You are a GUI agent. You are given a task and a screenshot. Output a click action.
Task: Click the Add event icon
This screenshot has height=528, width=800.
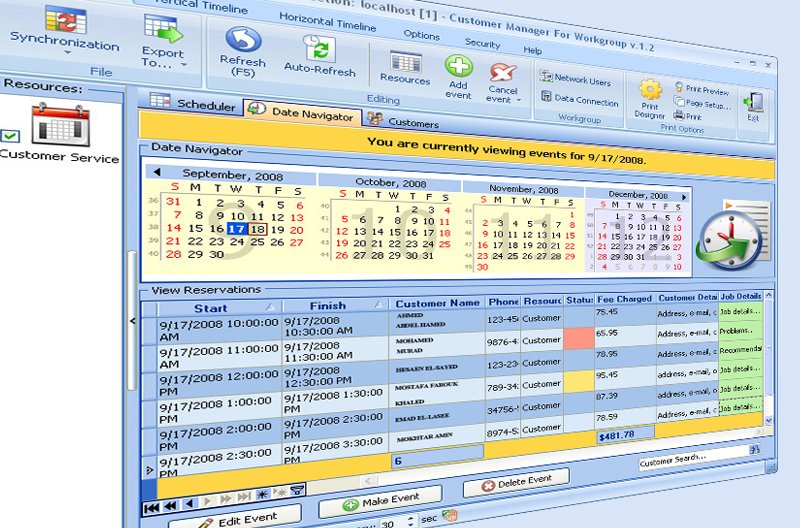point(459,68)
